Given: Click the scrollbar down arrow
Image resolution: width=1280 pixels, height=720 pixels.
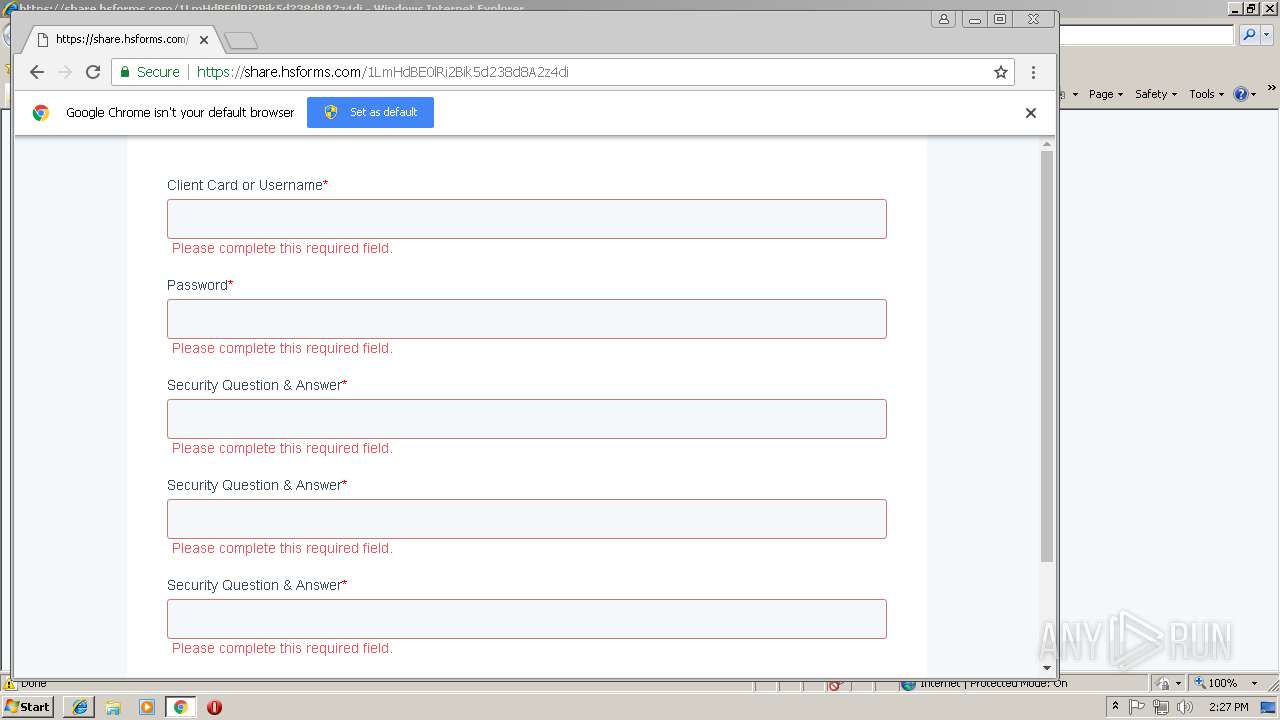Looking at the screenshot, I should [x=1047, y=668].
